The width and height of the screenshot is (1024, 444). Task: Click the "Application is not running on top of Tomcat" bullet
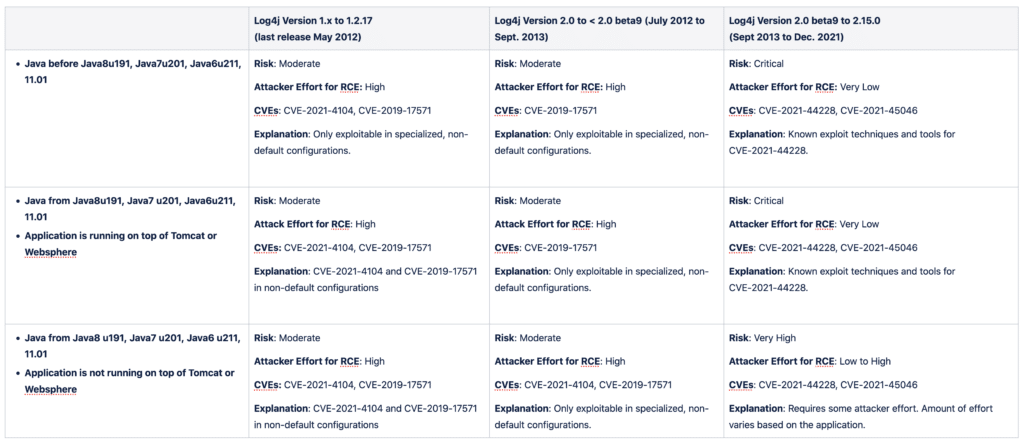point(137,373)
